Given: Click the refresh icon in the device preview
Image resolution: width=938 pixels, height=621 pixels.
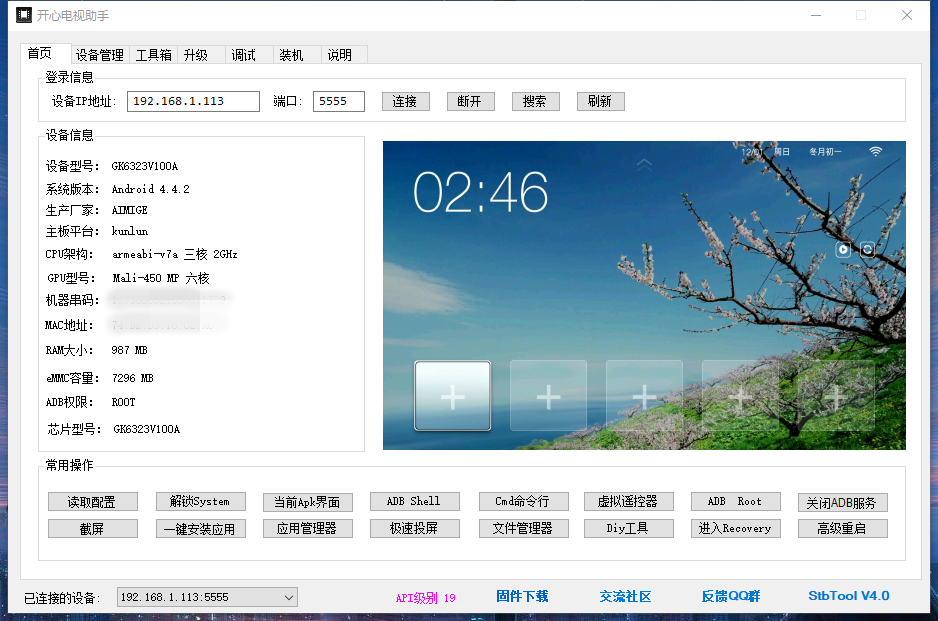Looking at the screenshot, I should coord(867,250).
